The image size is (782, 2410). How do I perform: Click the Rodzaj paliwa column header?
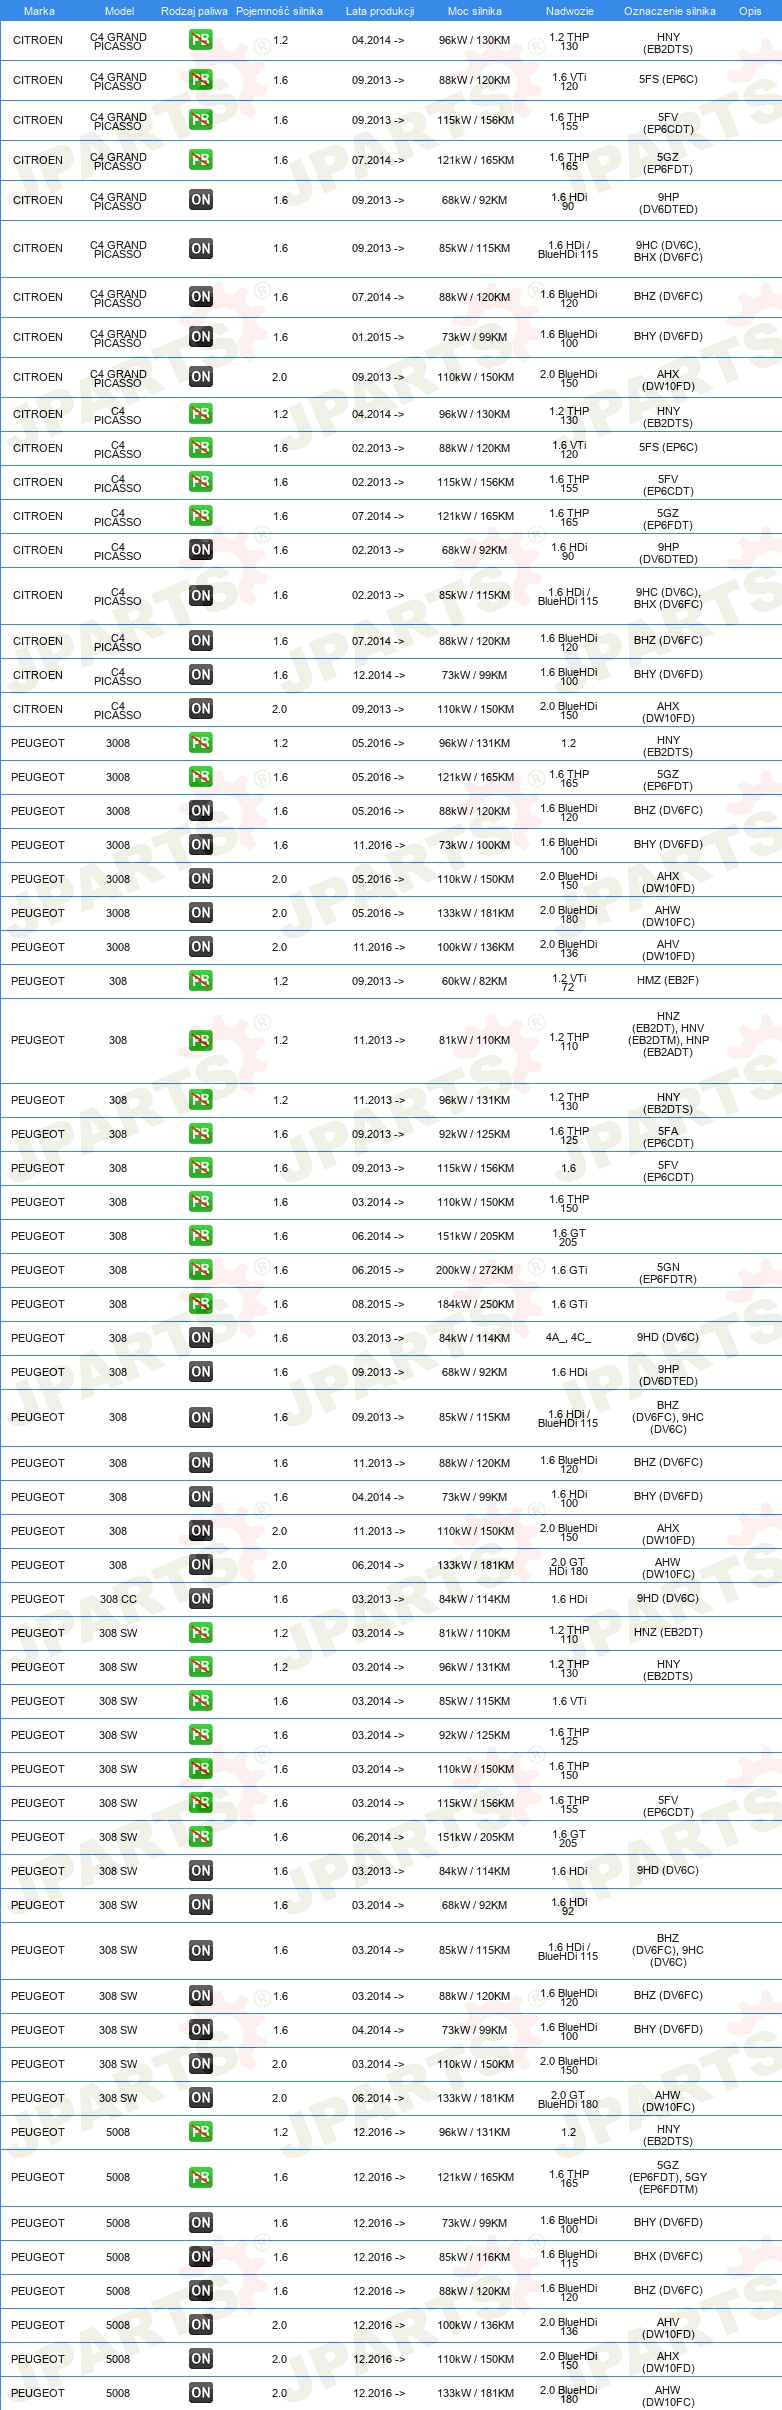point(194,11)
